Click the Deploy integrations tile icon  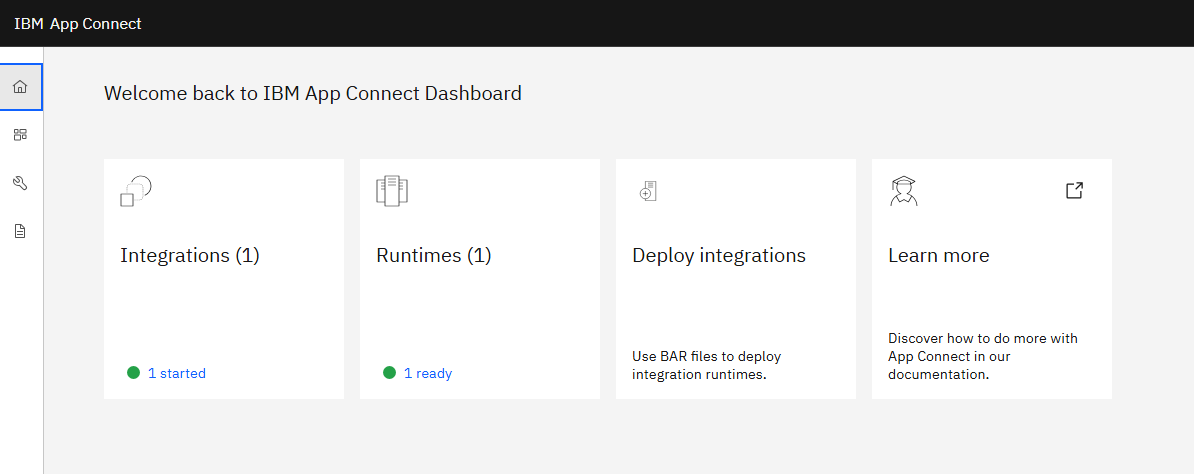(647, 191)
